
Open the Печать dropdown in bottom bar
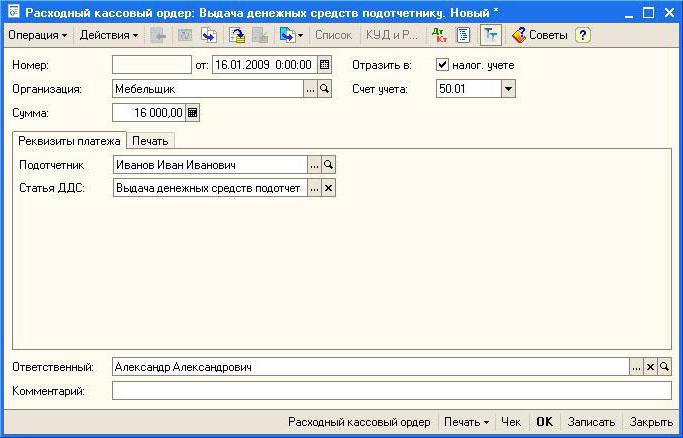click(x=467, y=422)
